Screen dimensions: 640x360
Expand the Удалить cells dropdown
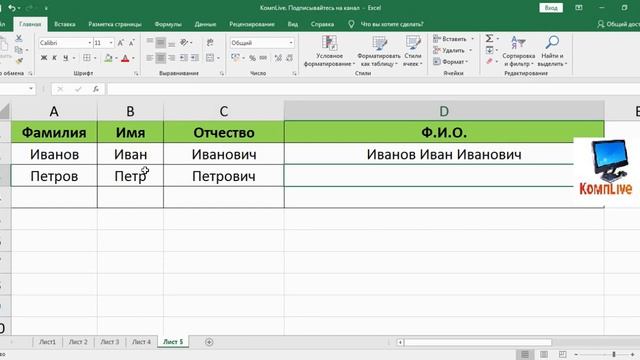tap(471, 50)
